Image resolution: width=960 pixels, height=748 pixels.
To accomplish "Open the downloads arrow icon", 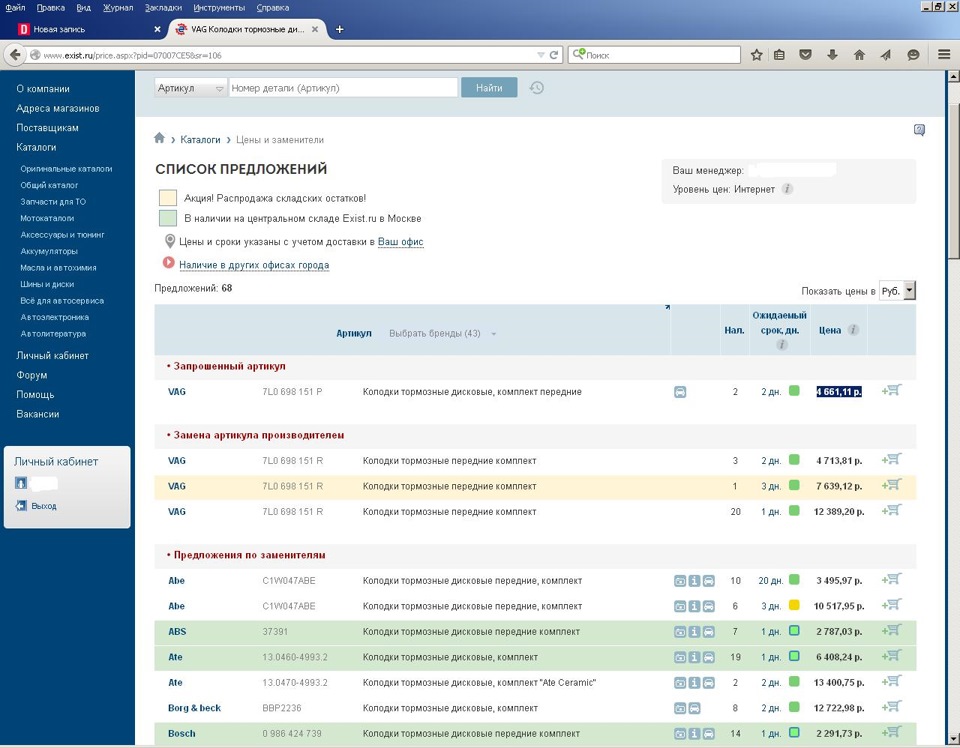I will [832, 55].
